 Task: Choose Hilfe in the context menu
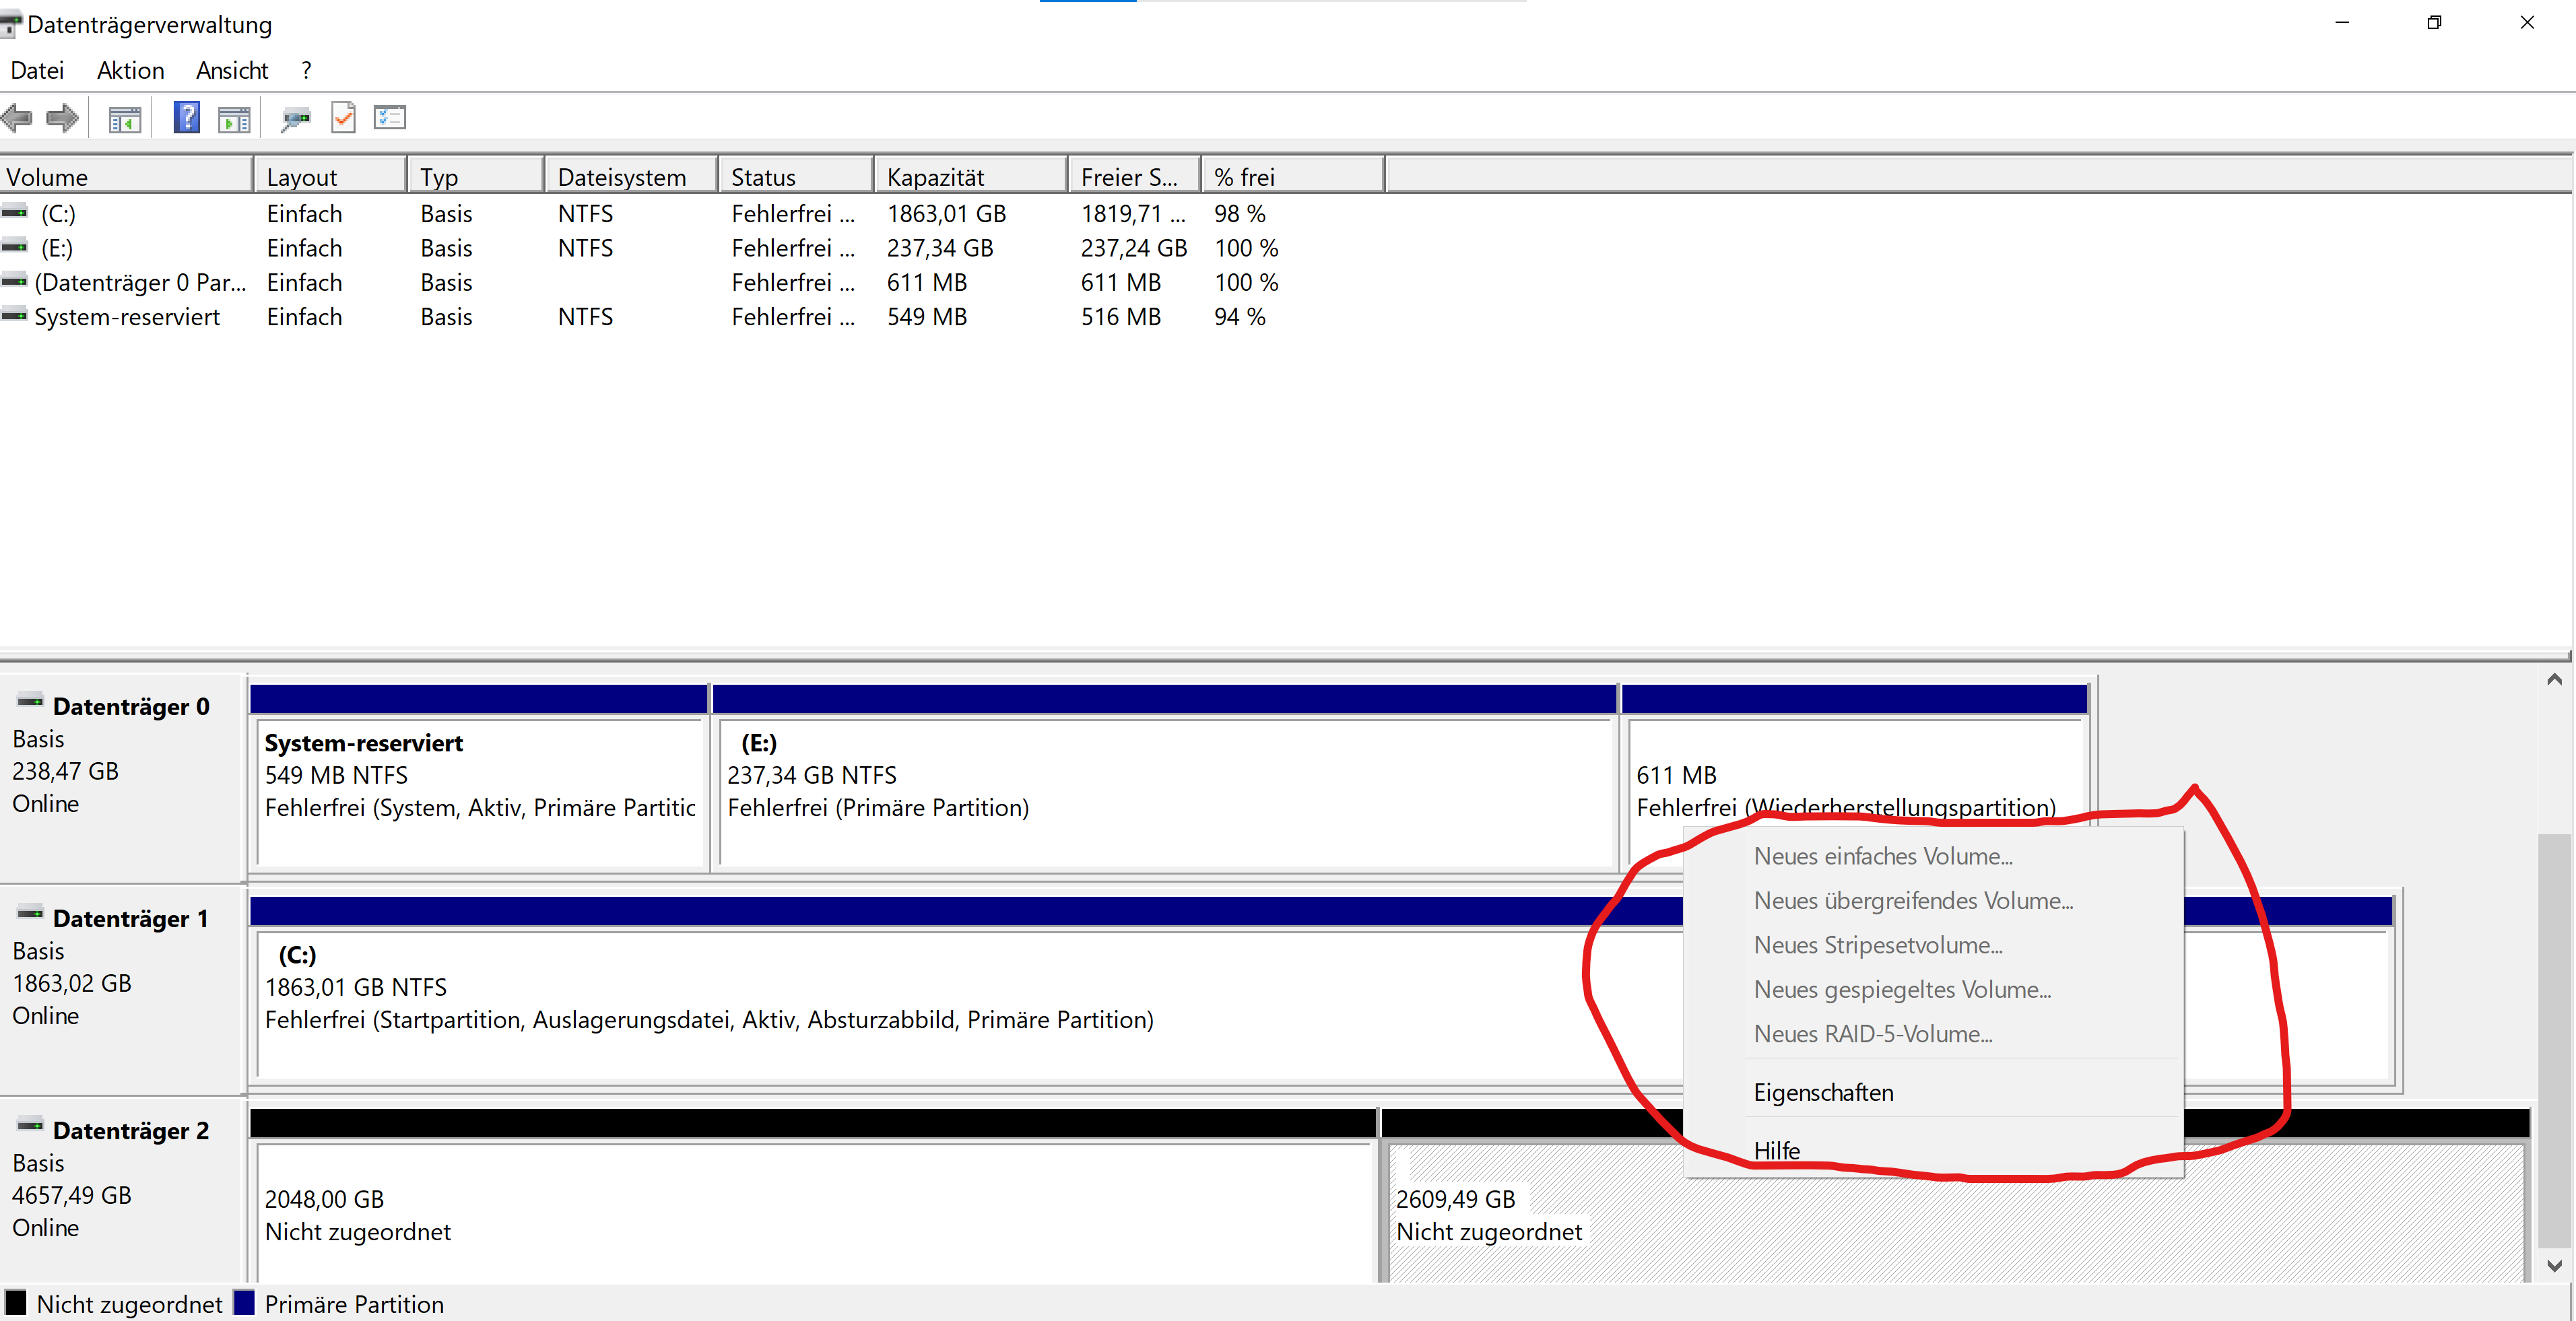[1777, 1150]
